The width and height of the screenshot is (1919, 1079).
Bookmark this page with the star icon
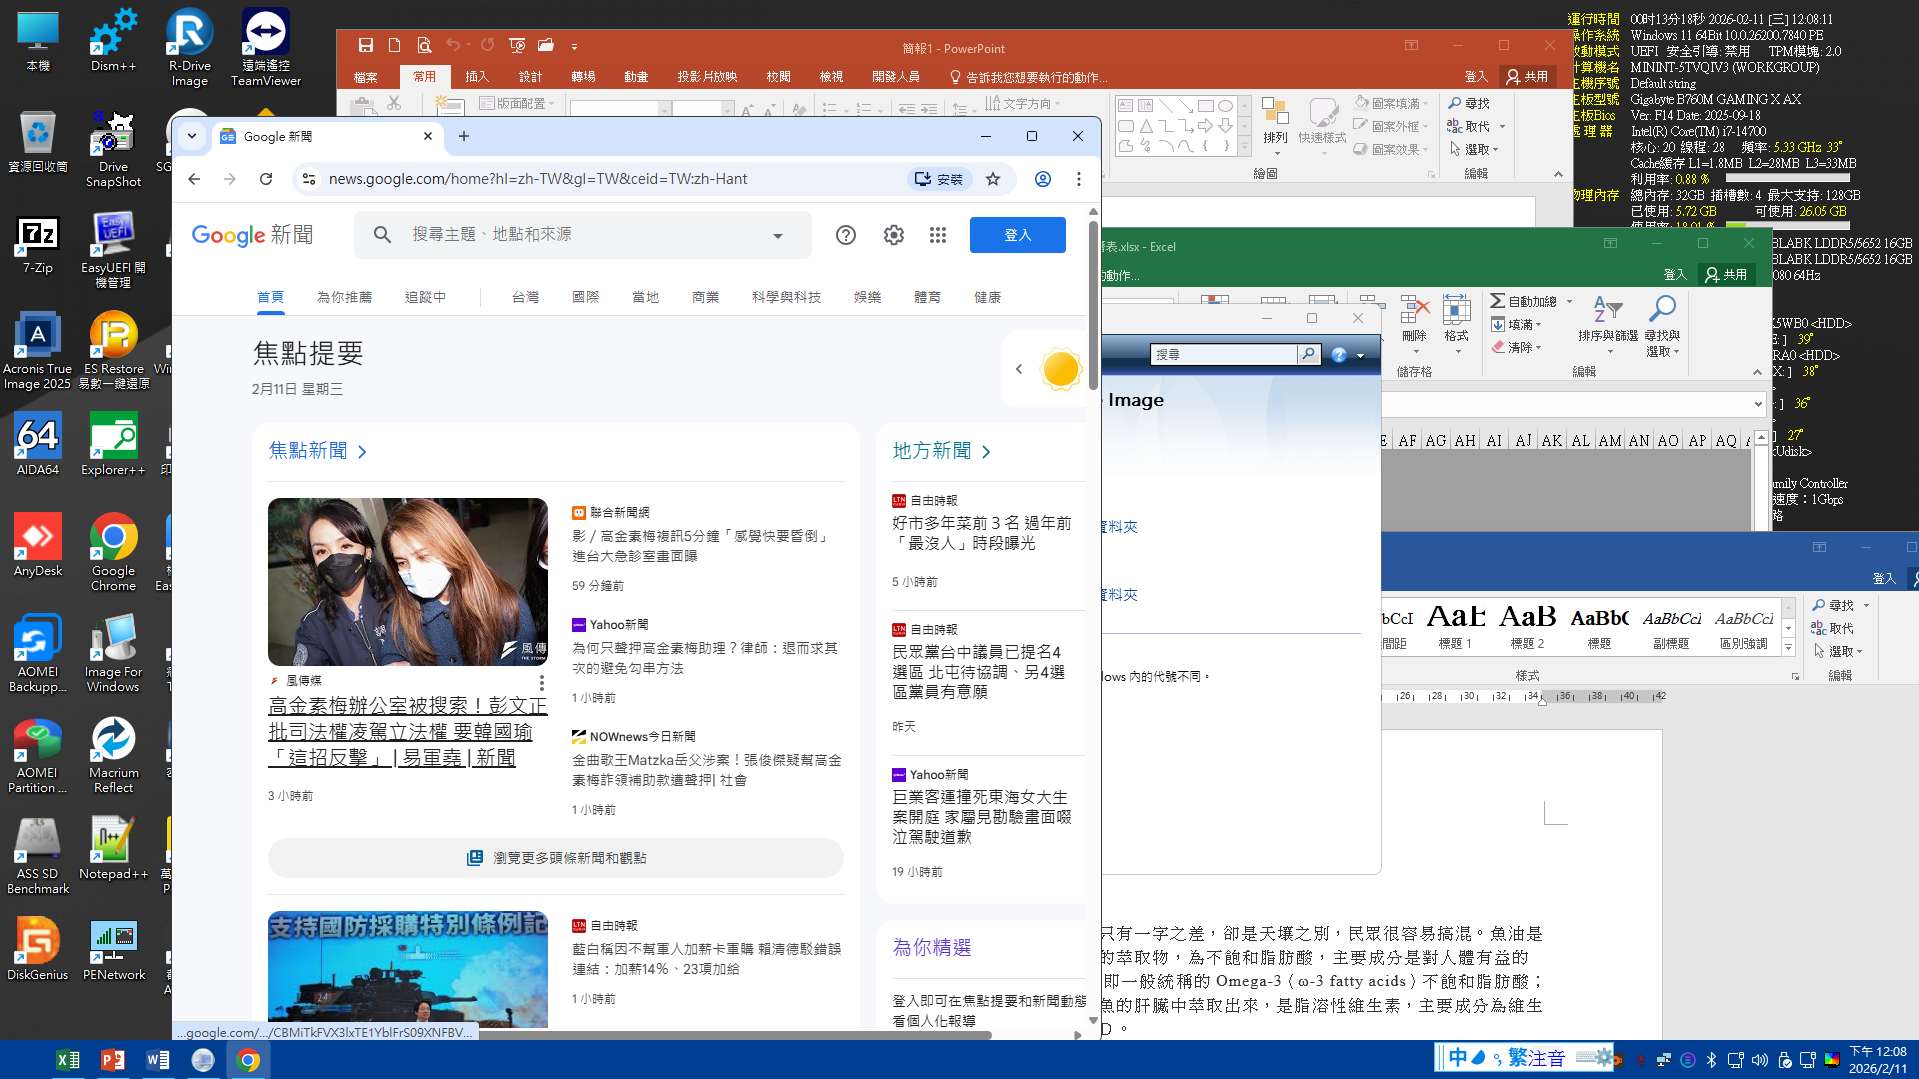pyautogui.click(x=993, y=179)
